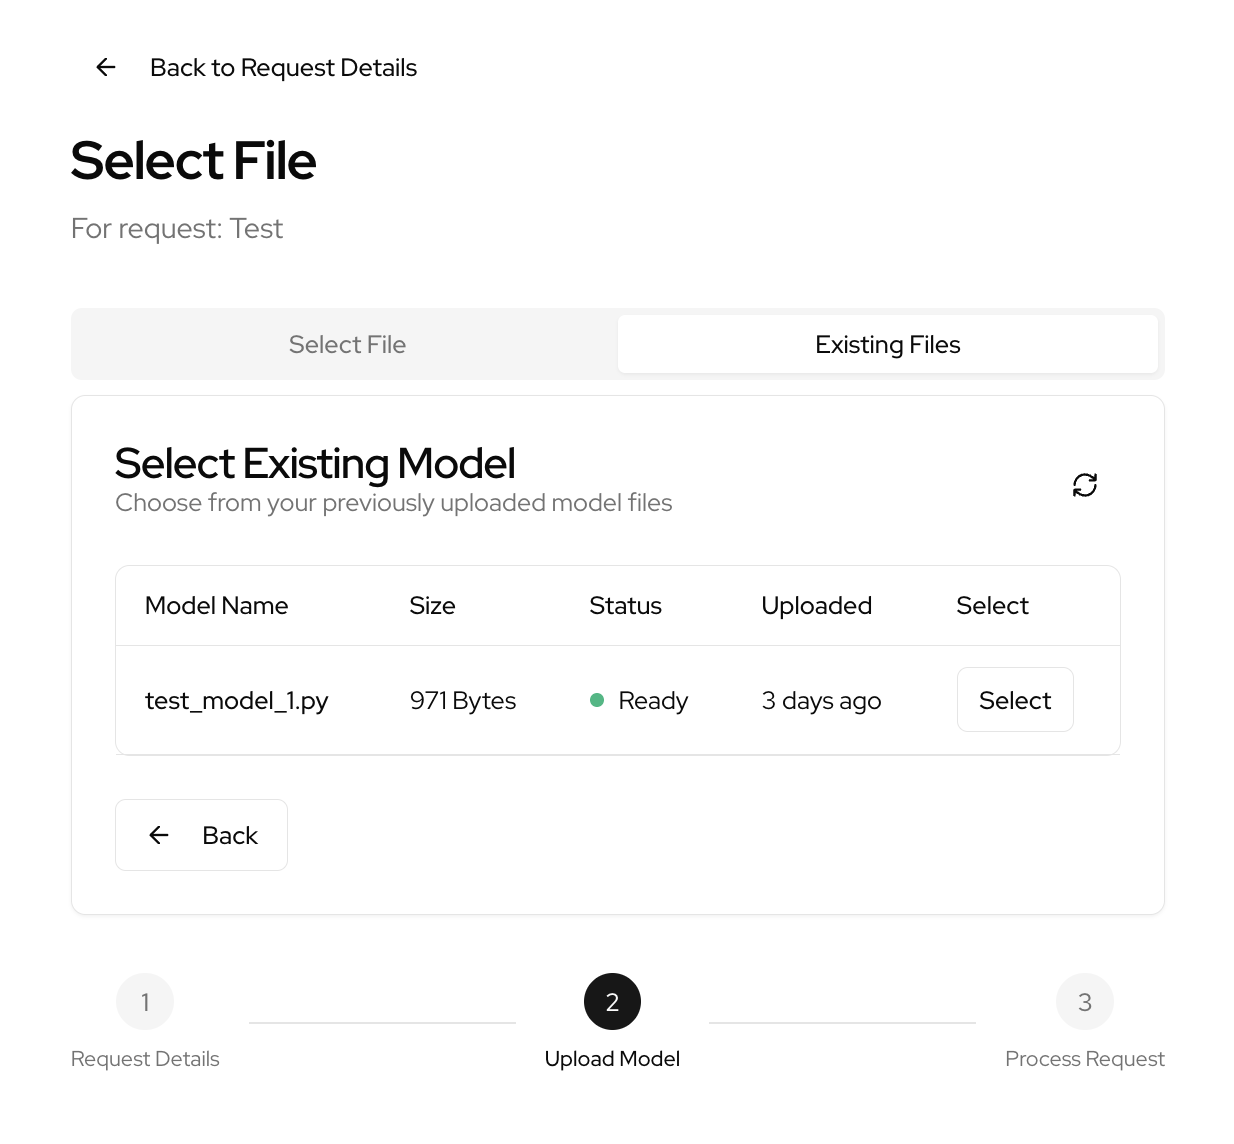Click the Status column header
This screenshot has width=1234, height=1144.
coord(625,606)
